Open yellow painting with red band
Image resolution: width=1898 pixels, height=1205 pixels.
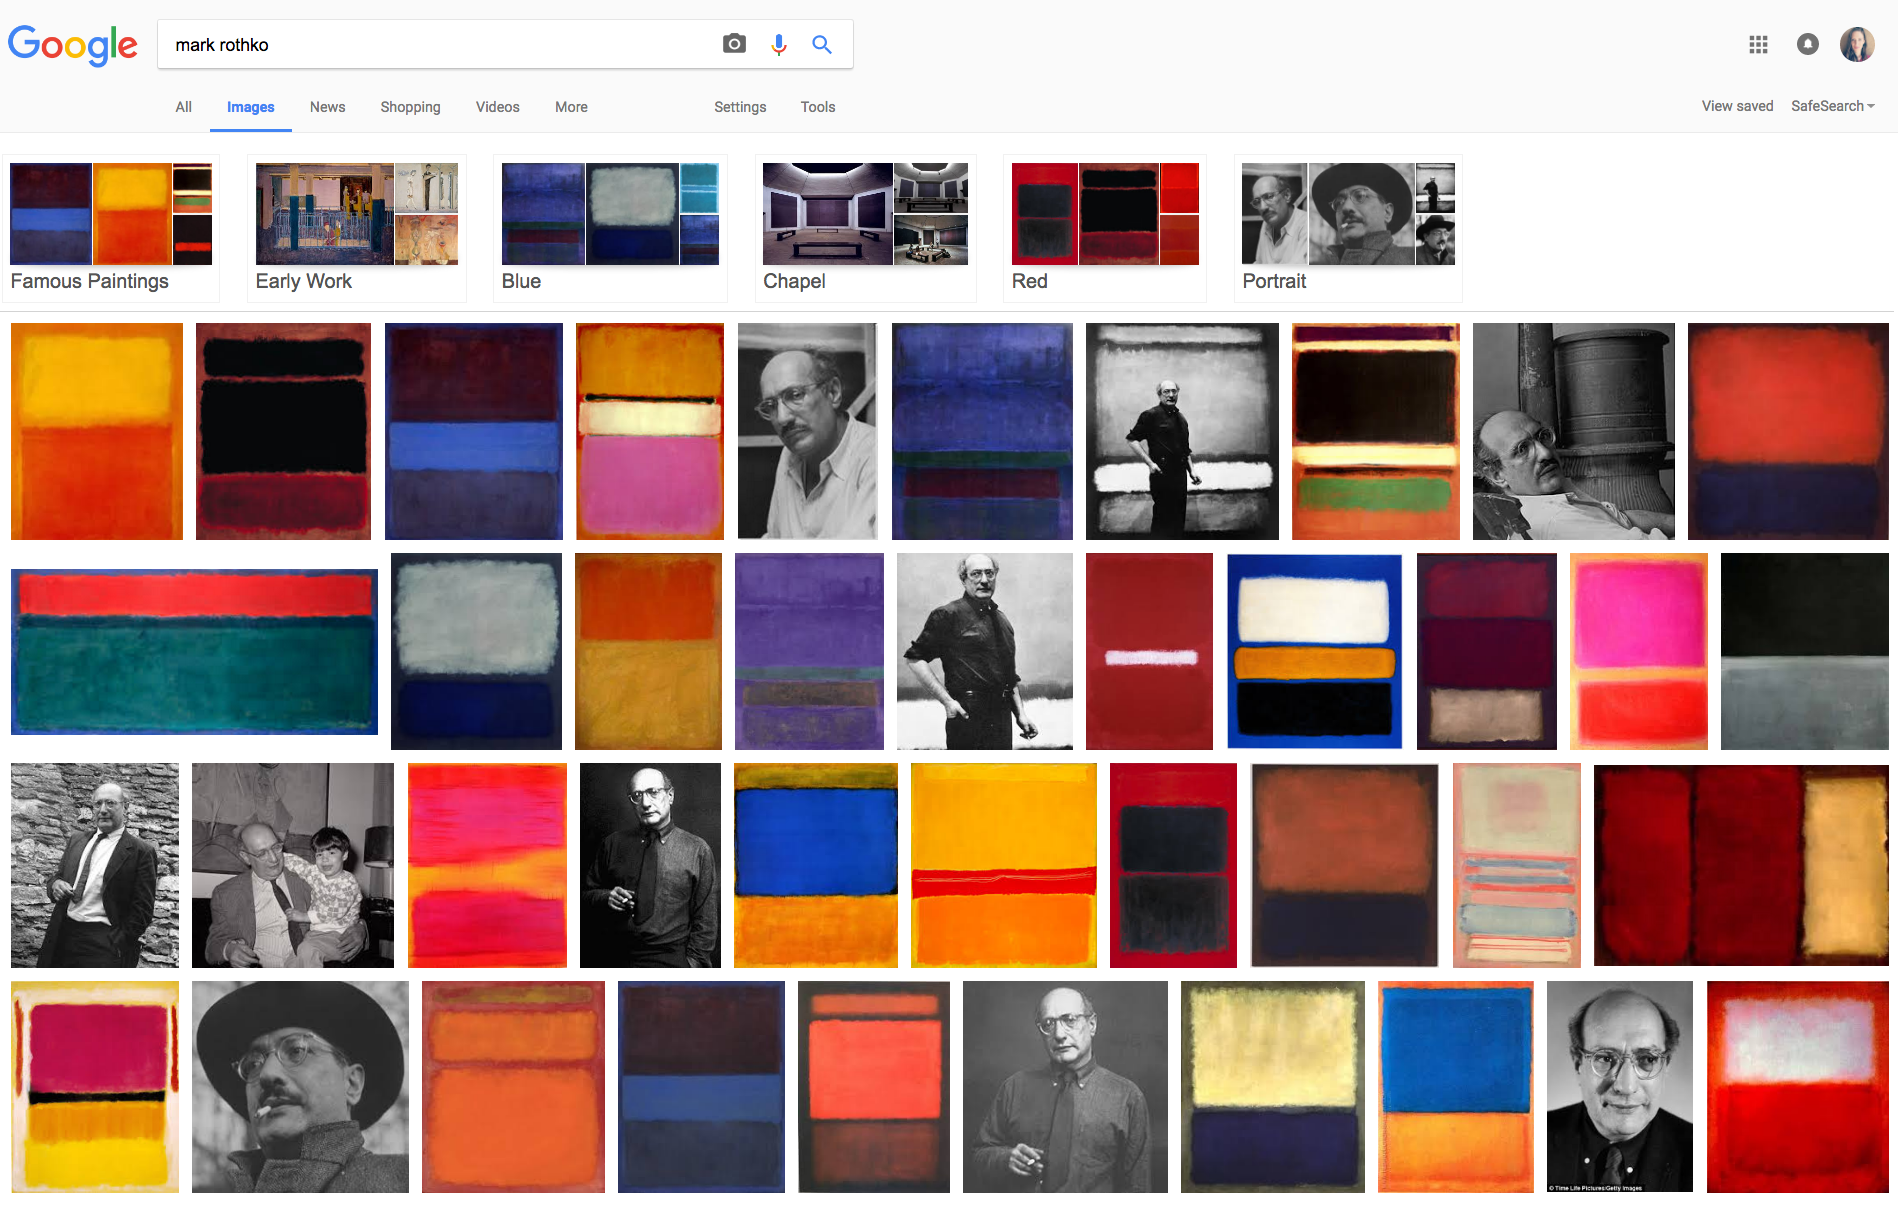pyautogui.click(x=1003, y=865)
